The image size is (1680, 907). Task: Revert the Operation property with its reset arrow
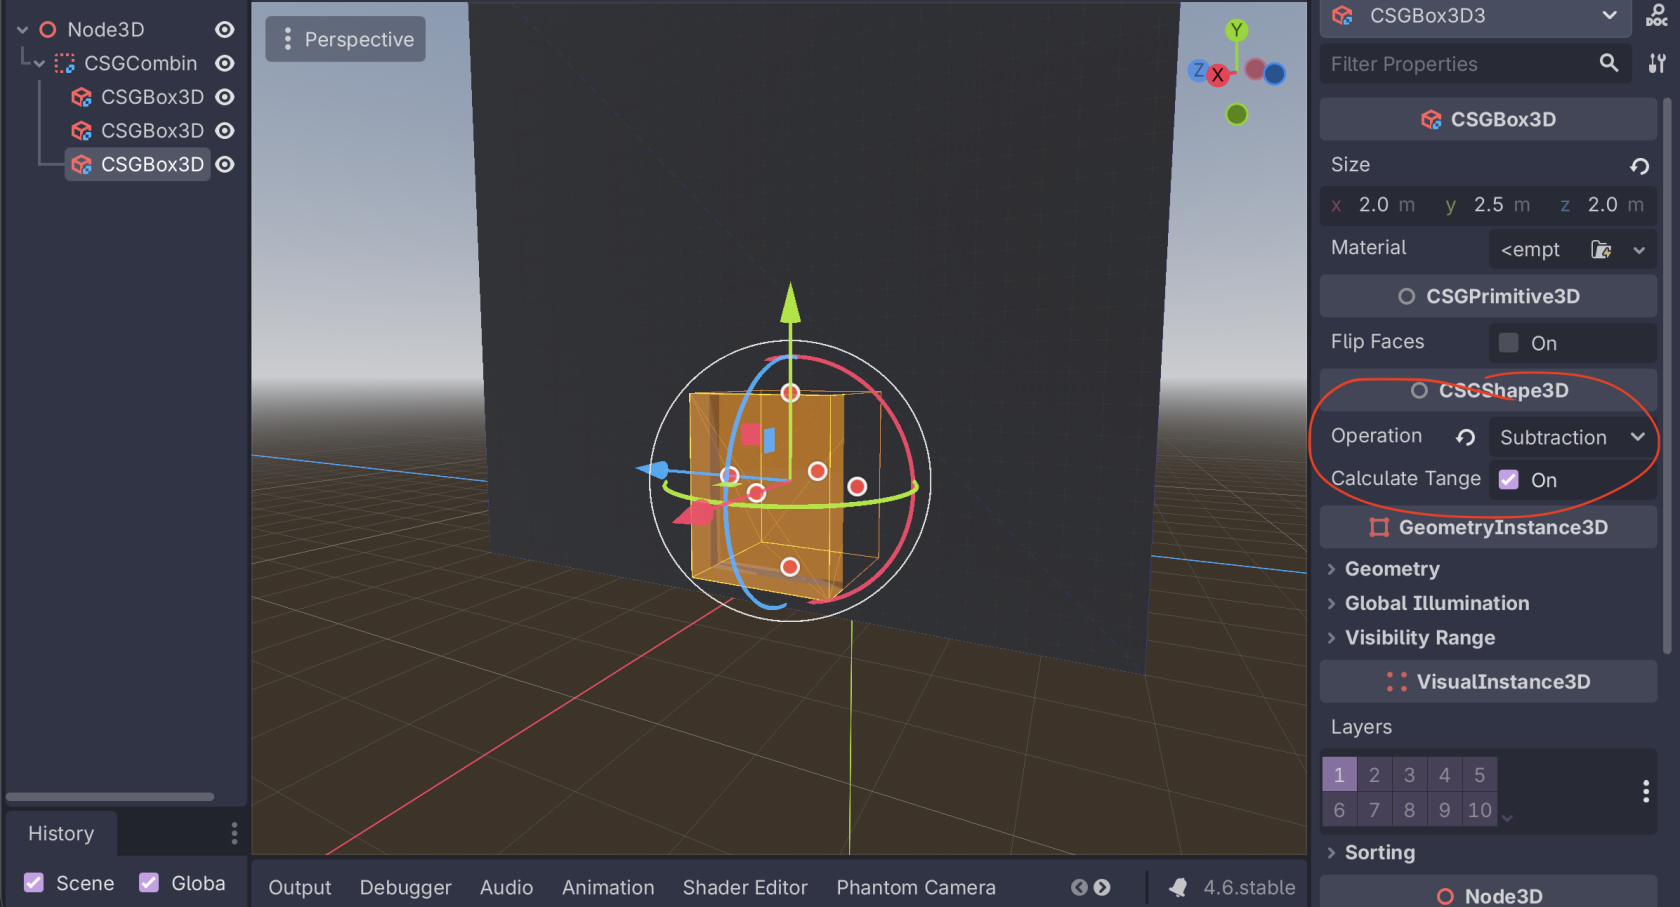click(1464, 437)
